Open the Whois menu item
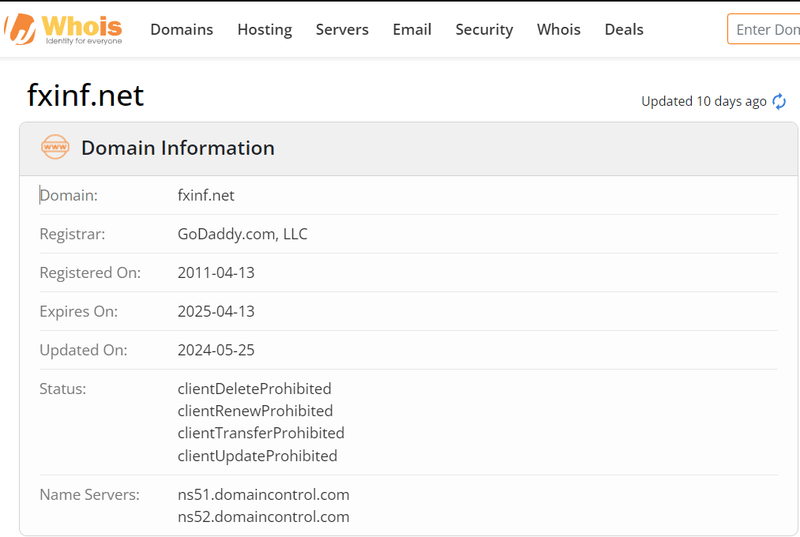 pos(559,30)
